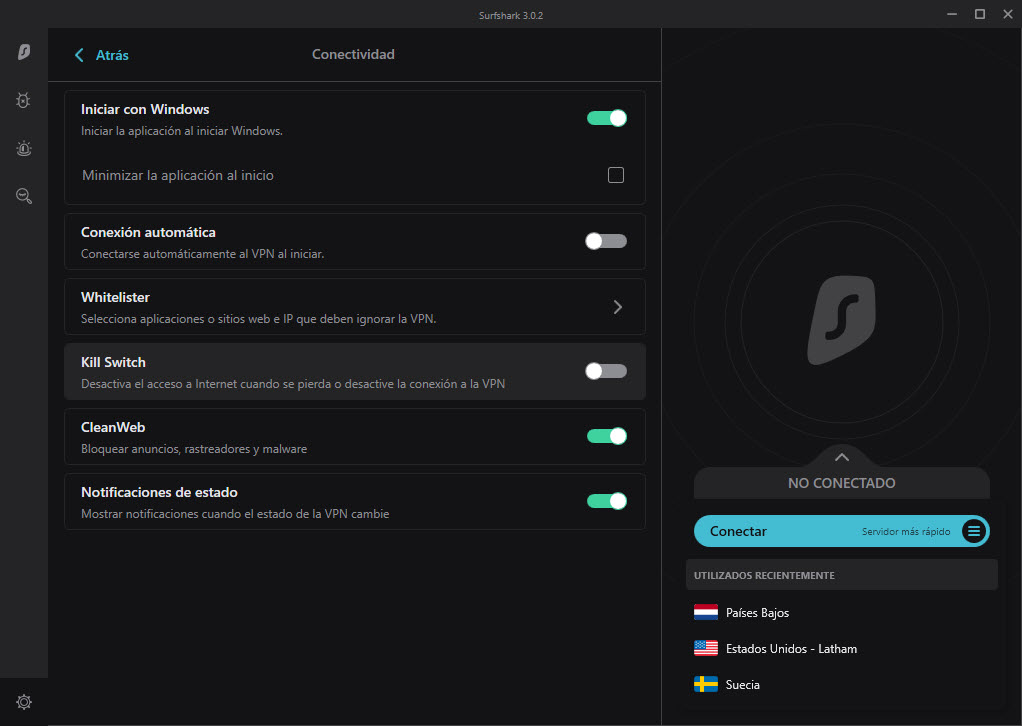The height and width of the screenshot is (726, 1022).
Task: Click 'Bloquear anuncios, rastreadores y malware' description
Action: [194, 449]
